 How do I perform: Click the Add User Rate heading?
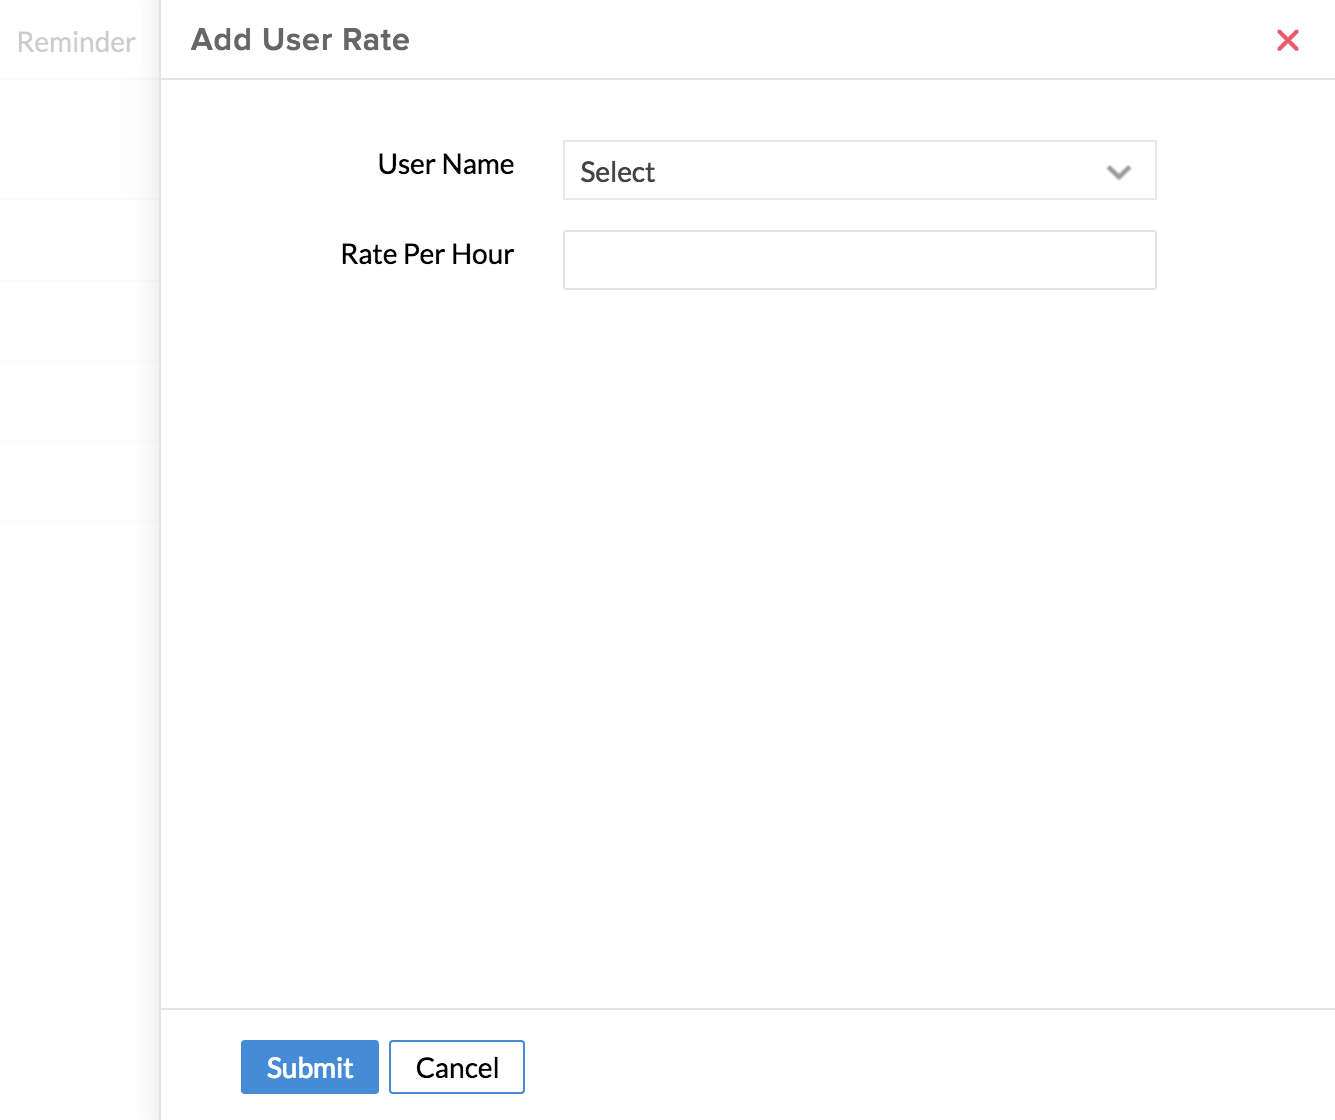click(x=300, y=40)
